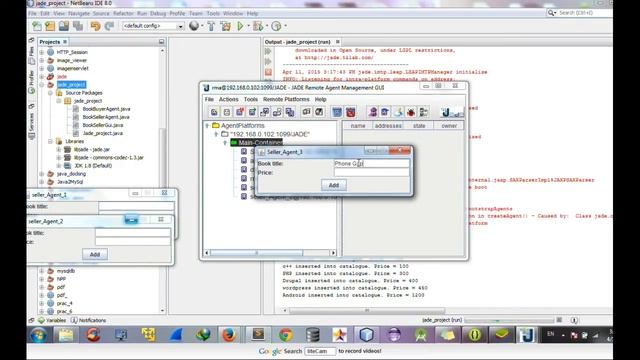Click the 'owner' column header in JADE table
640x360 pixels.
click(x=449, y=126)
